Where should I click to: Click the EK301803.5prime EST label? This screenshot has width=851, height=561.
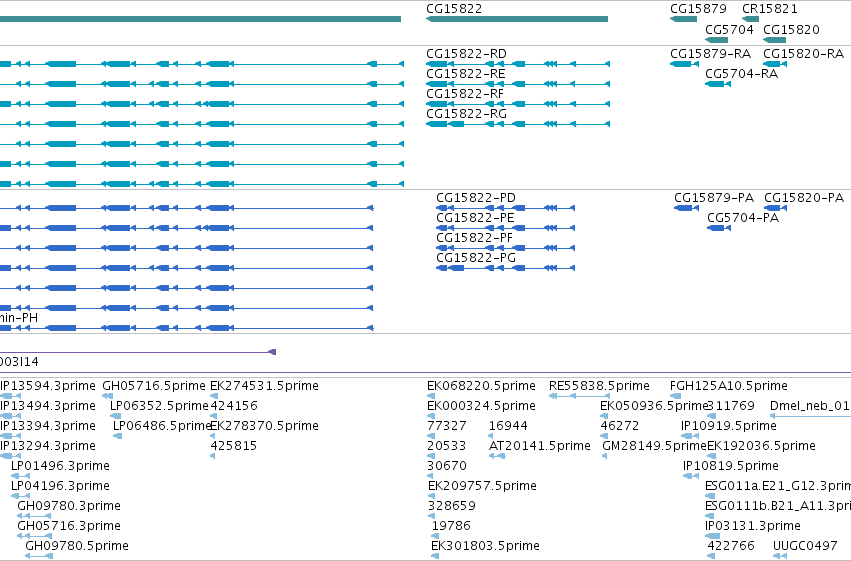pos(485,546)
